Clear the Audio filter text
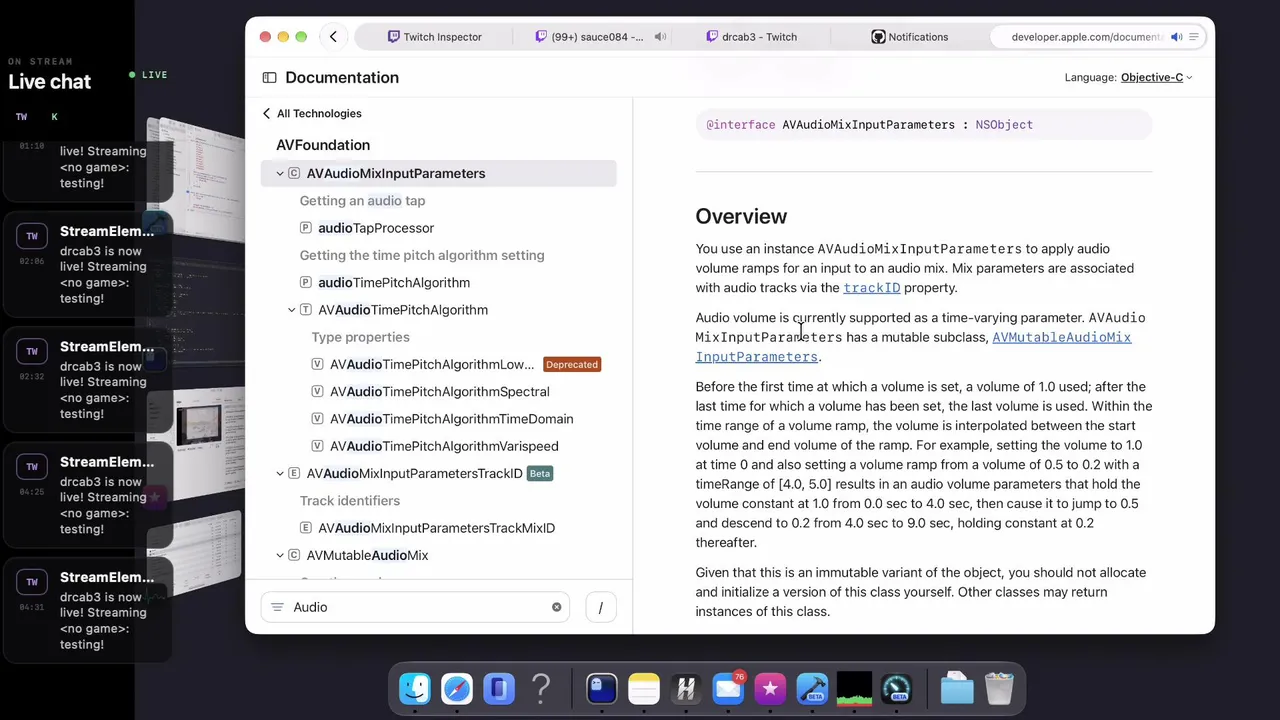 [x=557, y=607]
